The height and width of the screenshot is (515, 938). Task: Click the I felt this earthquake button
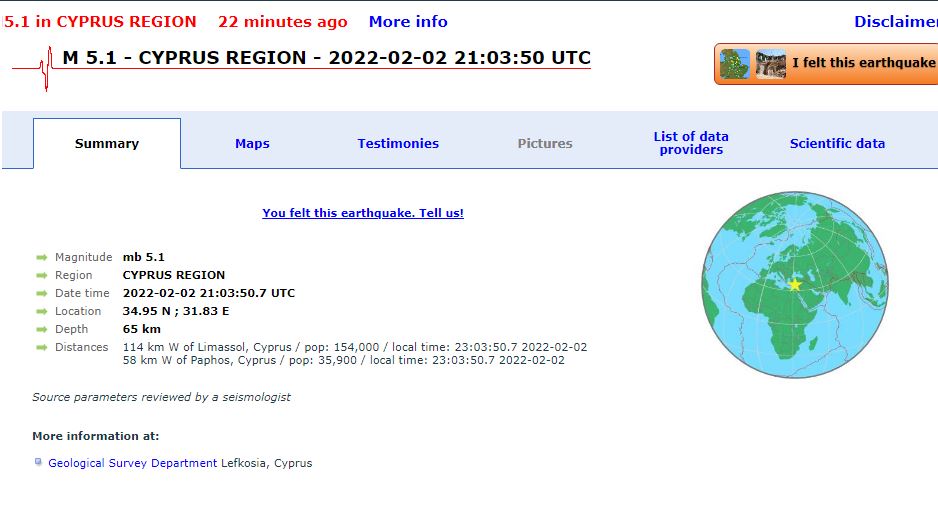[826, 63]
